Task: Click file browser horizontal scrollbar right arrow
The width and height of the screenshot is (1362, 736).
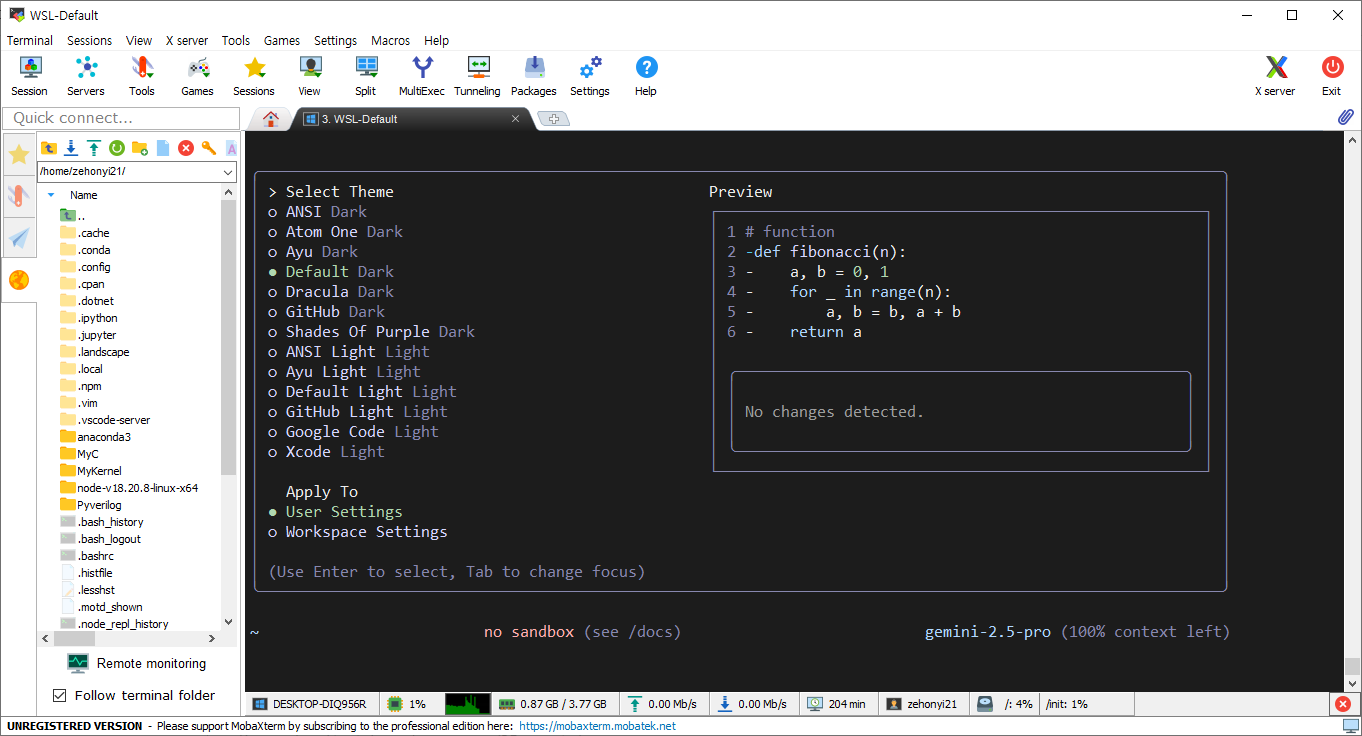Action: click(x=211, y=638)
